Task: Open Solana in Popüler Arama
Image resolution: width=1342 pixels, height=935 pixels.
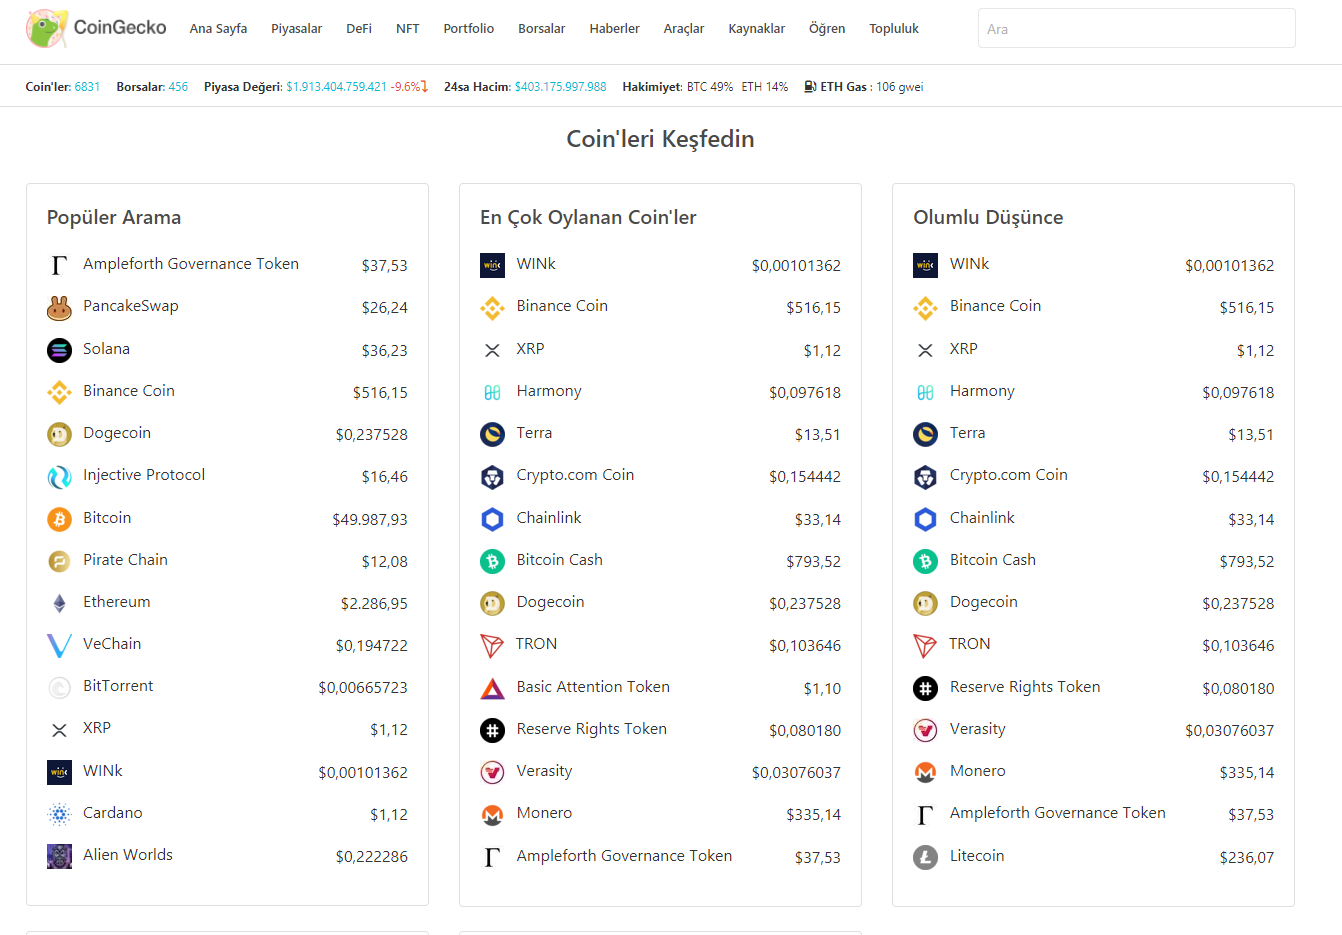Action: (x=106, y=349)
